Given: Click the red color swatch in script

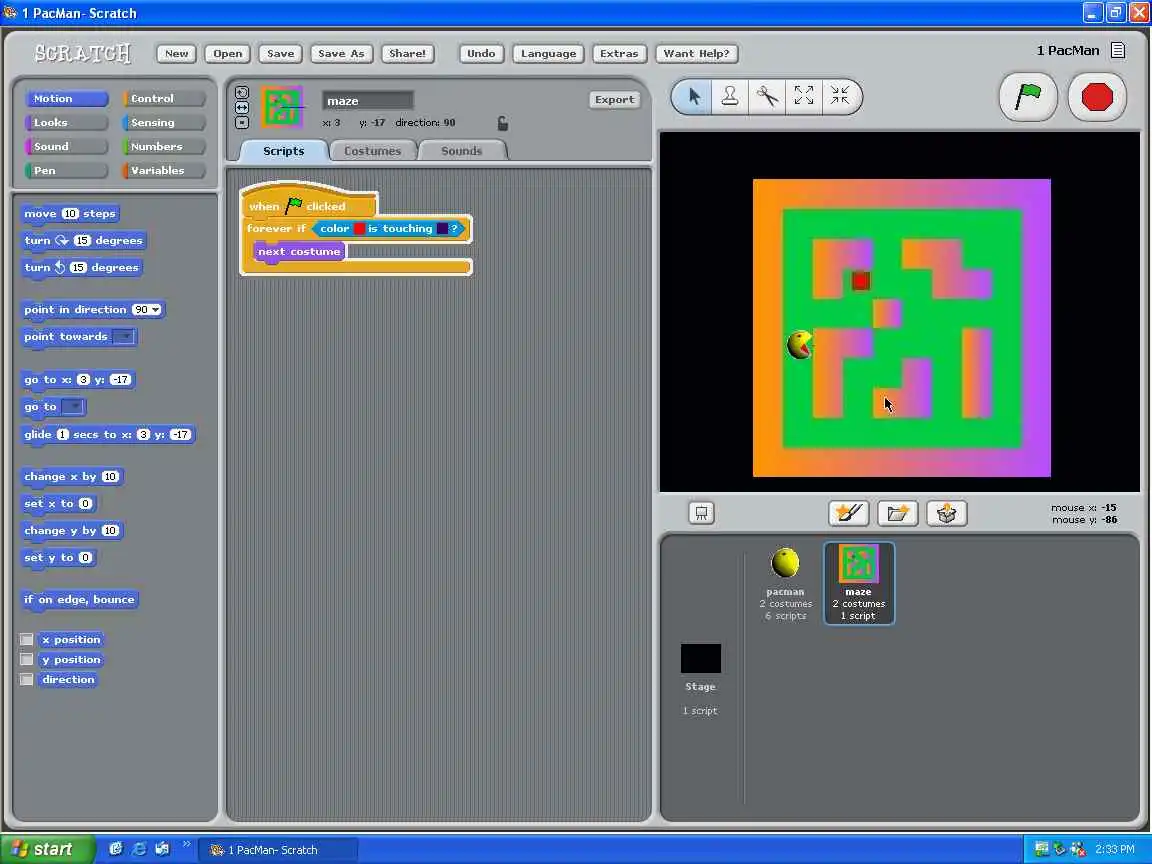Looking at the screenshot, I should 359,228.
